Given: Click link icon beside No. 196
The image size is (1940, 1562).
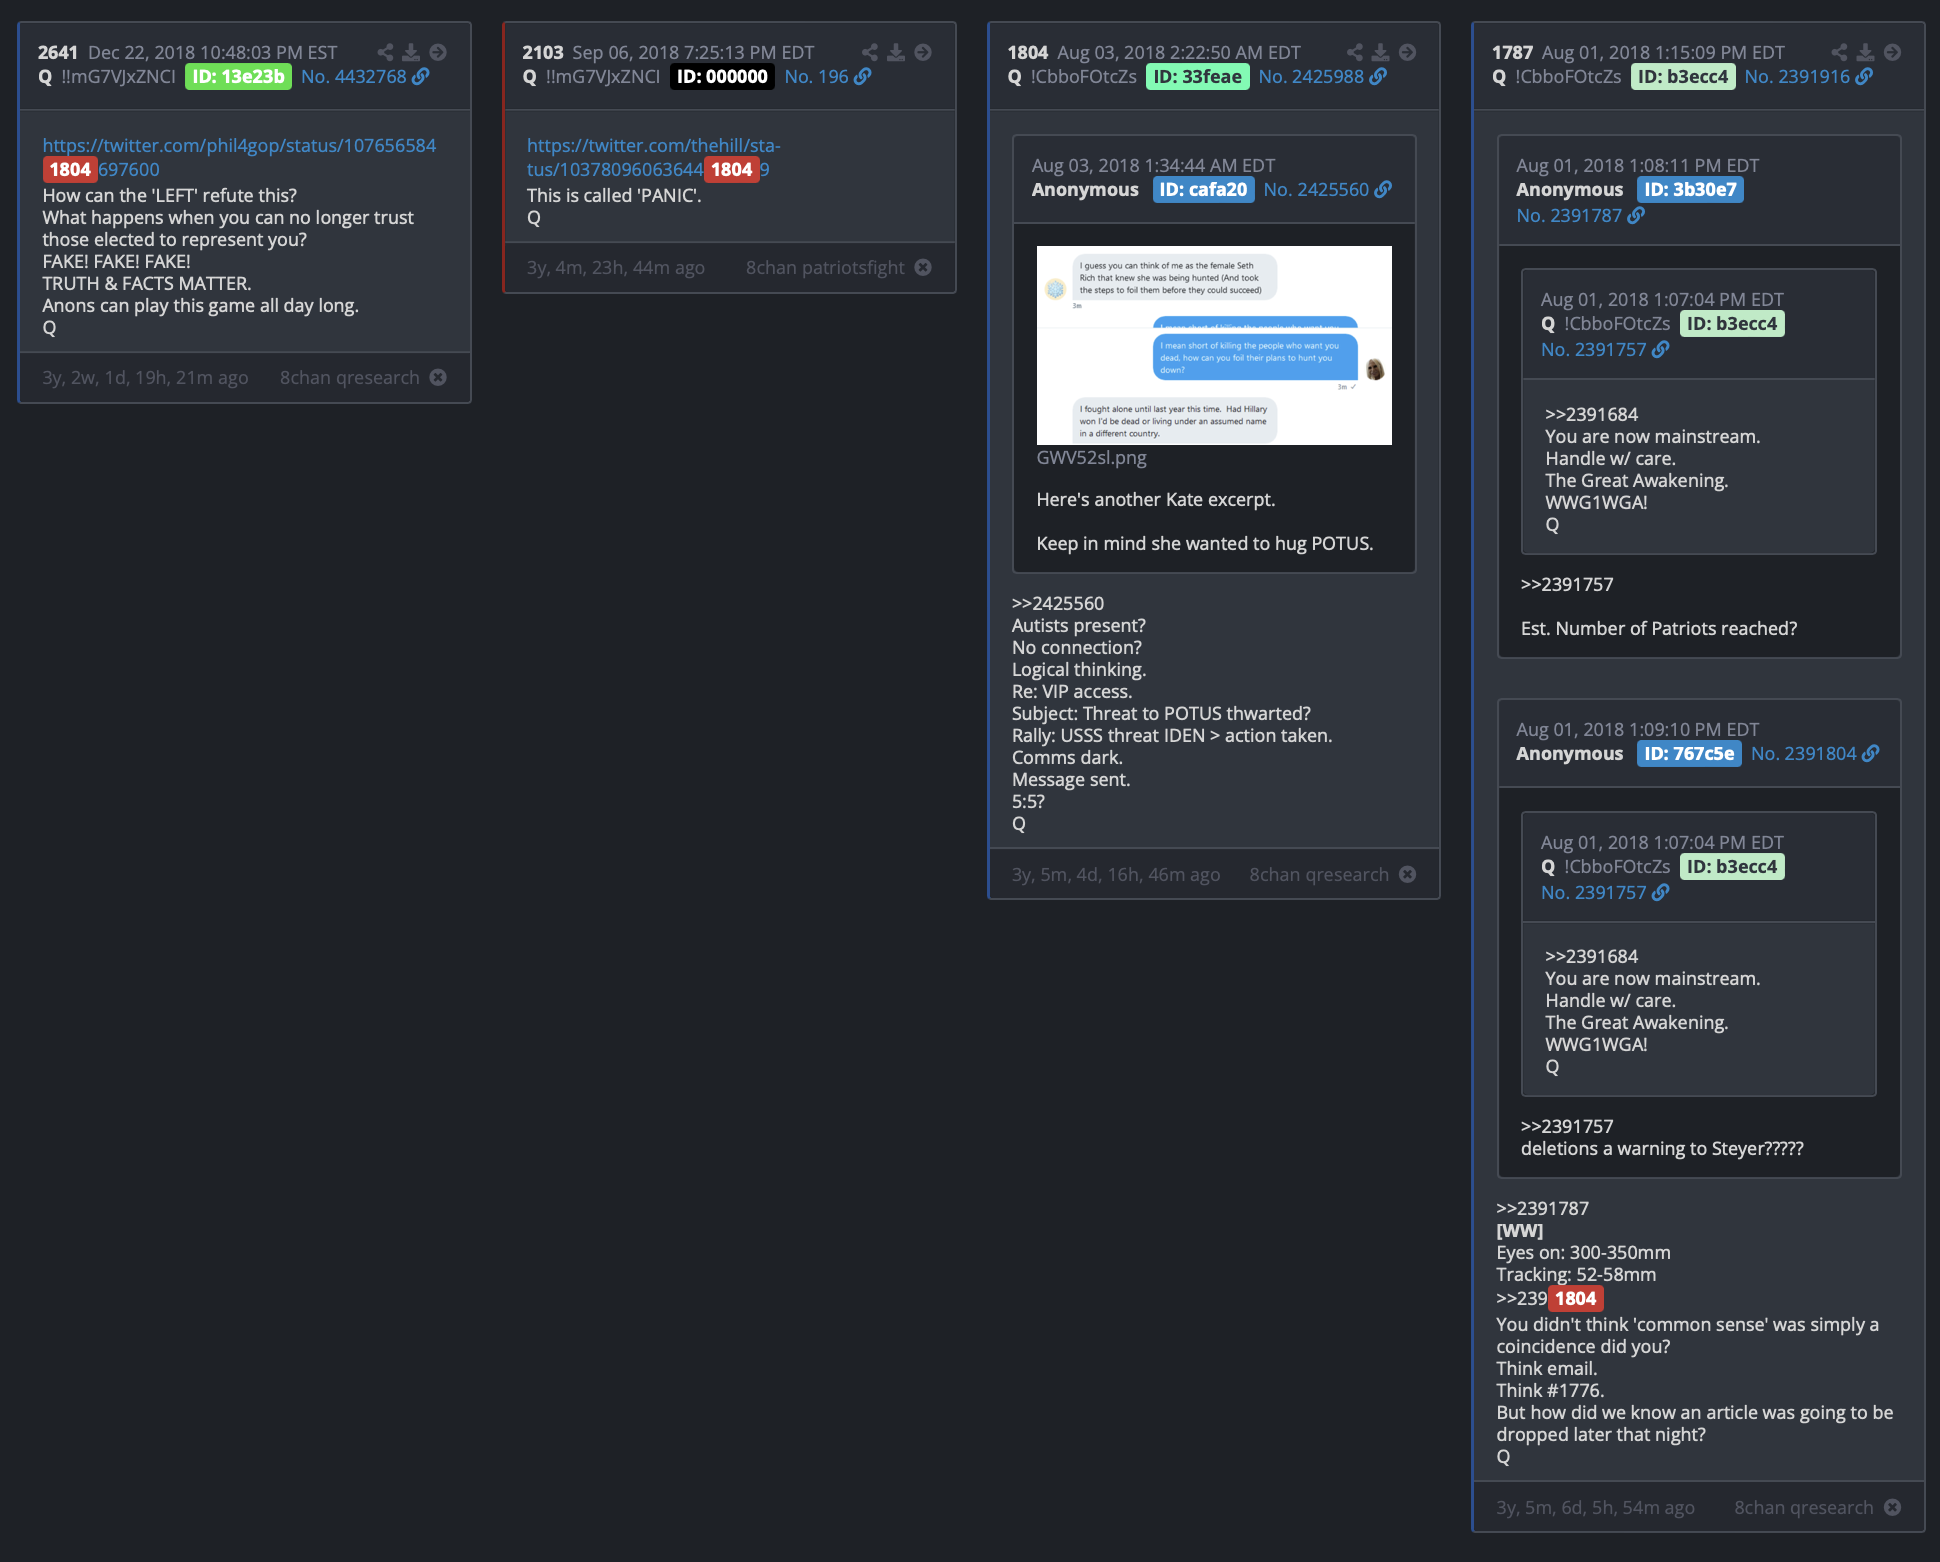Looking at the screenshot, I should point(863,76).
